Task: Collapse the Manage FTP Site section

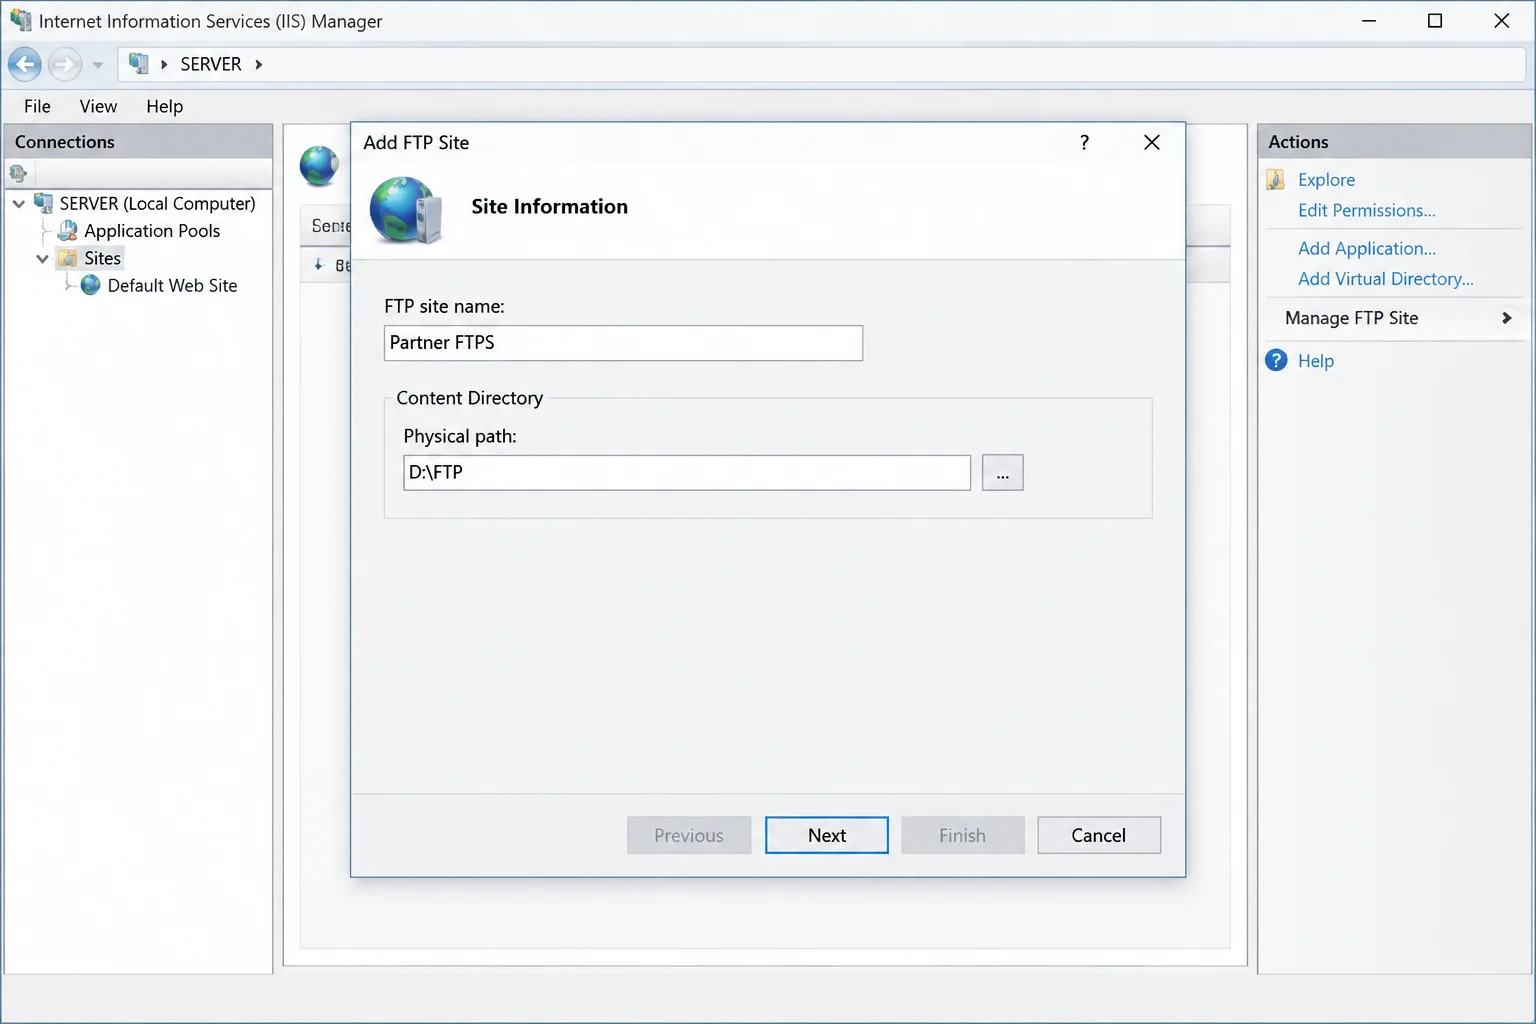Action: 1507,318
